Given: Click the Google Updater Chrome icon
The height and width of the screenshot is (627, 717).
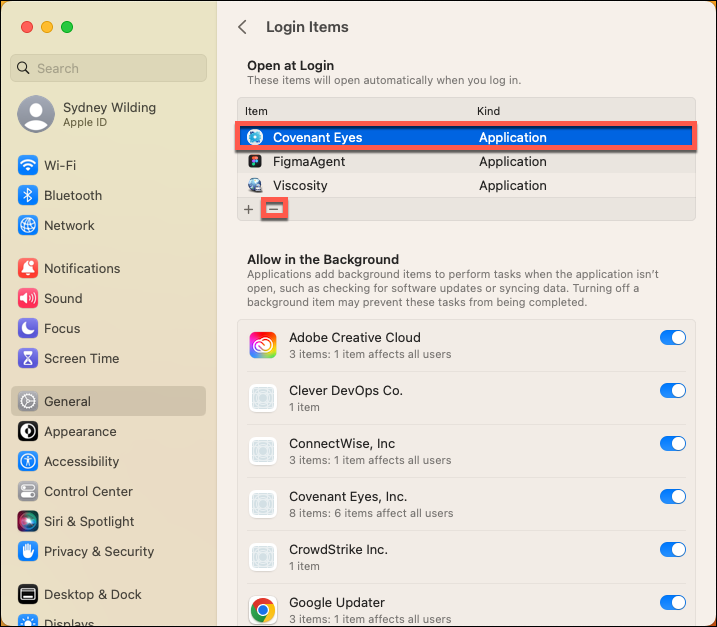Looking at the screenshot, I should point(263,610).
